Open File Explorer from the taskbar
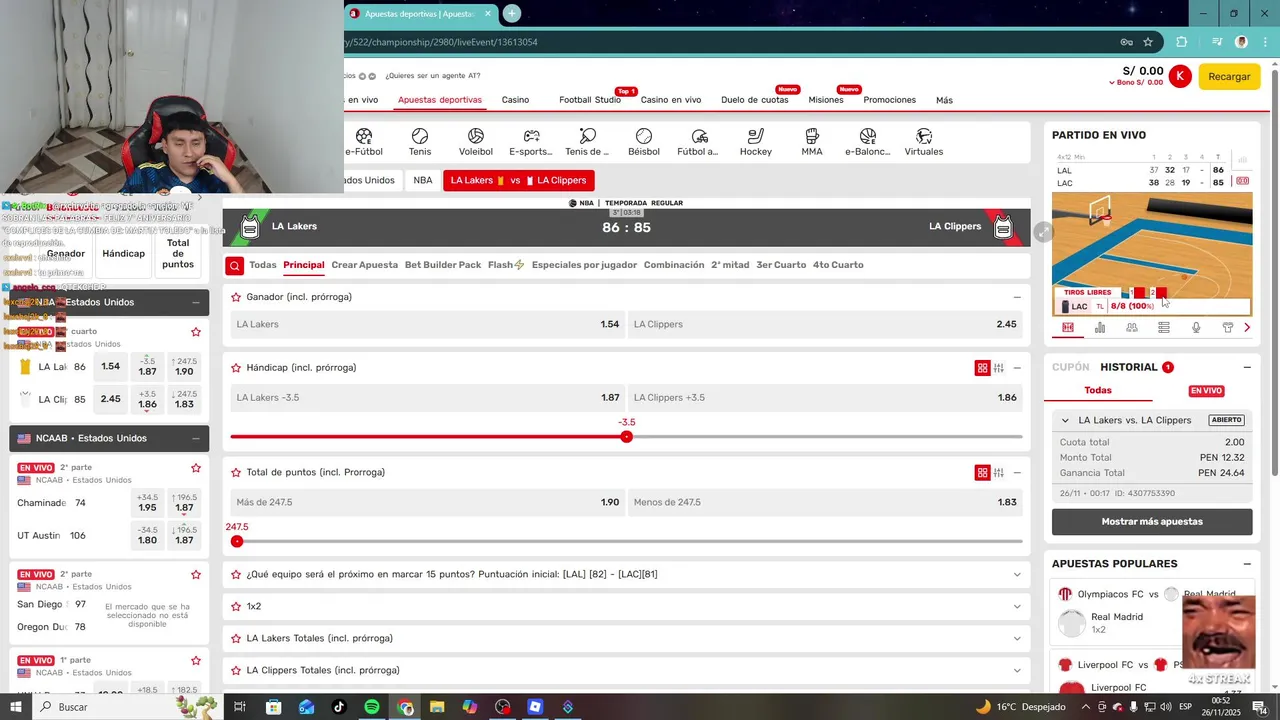Image resolution: width=1280 pixels, height=720 pixels. pyautogui.click(x=437, y=707)
